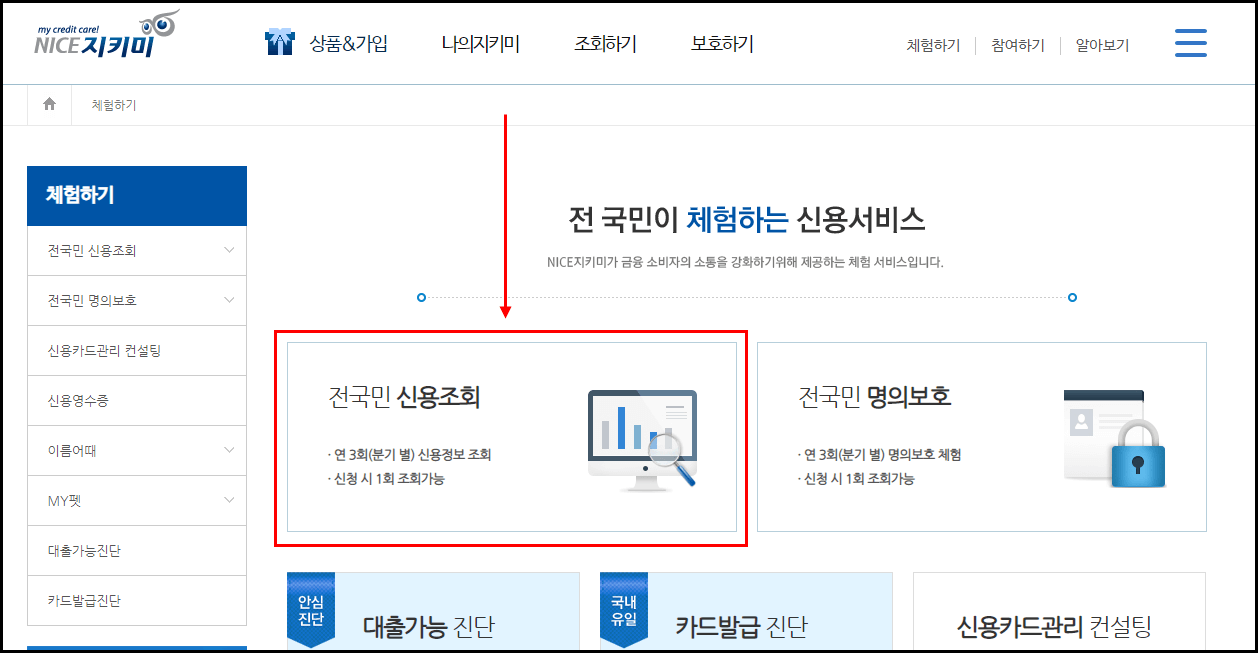1258x653 pixels.
Task: Open 보호하기 menu
Action: tap(722, 44)
